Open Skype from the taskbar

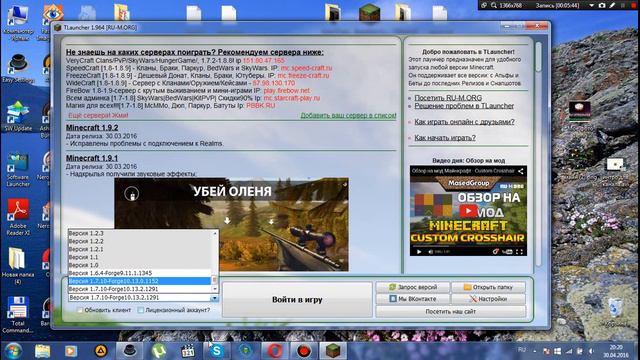(217, 351)
